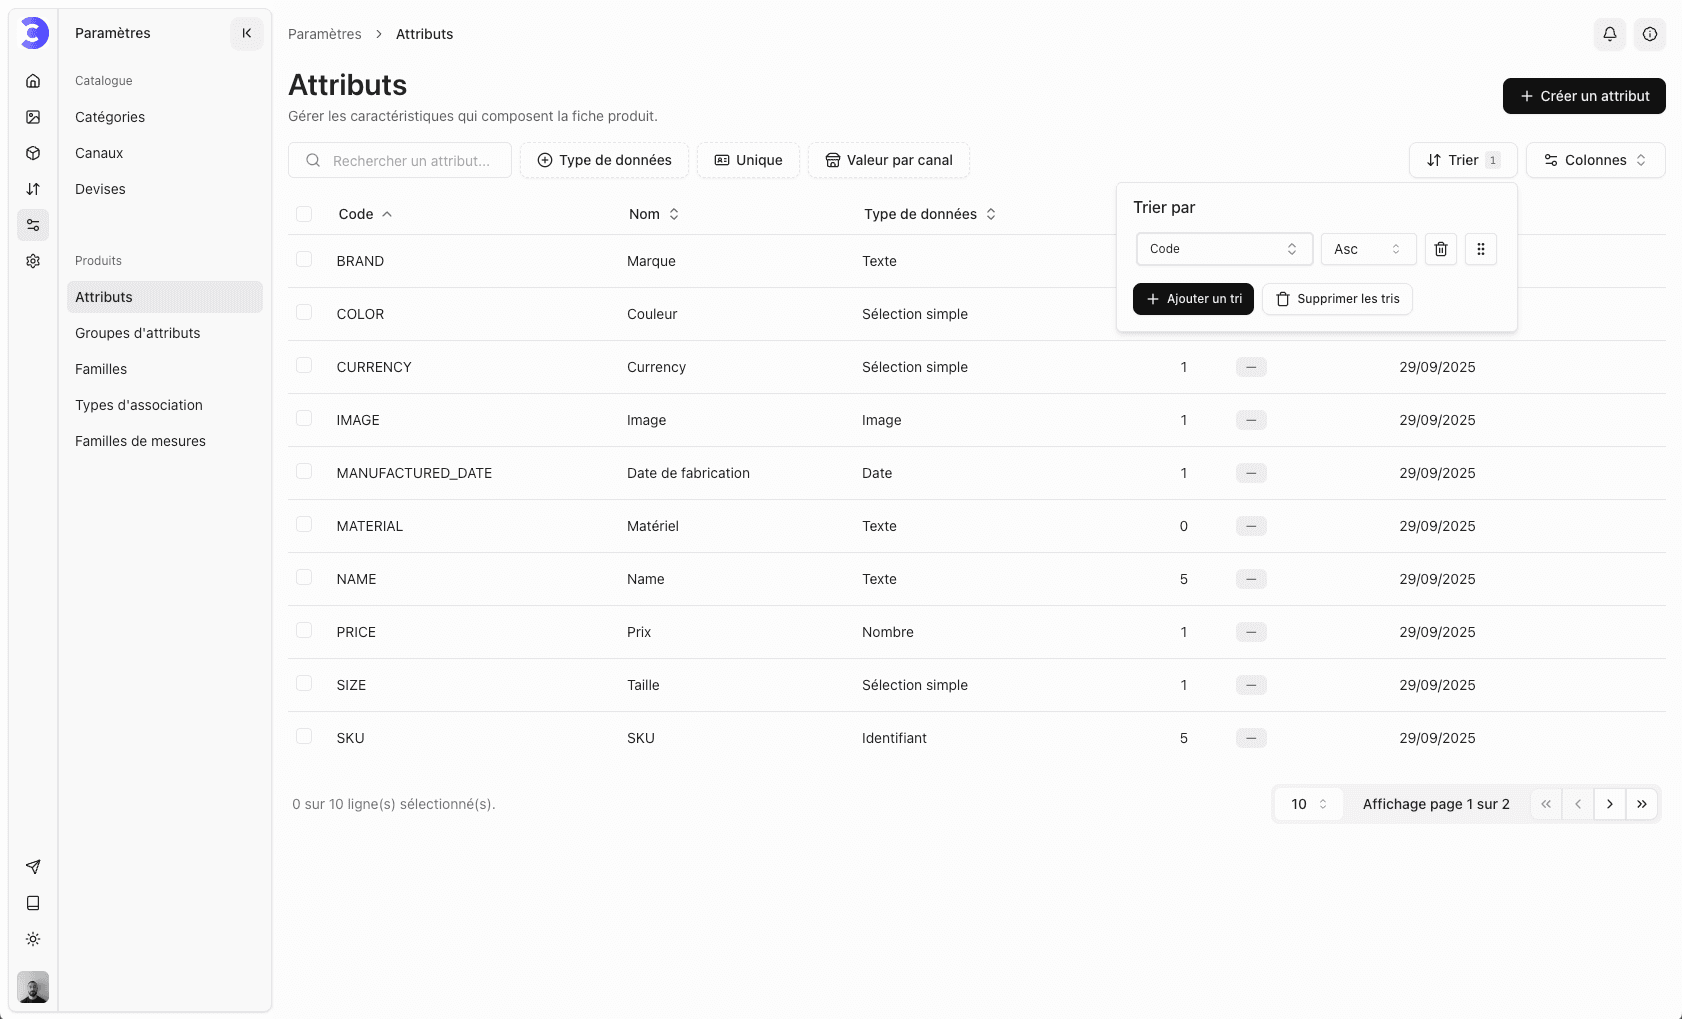The height and width of the screenshot is (1019, 1682).
Task: Delete the Code sort rule
Action: [1440, 249]
